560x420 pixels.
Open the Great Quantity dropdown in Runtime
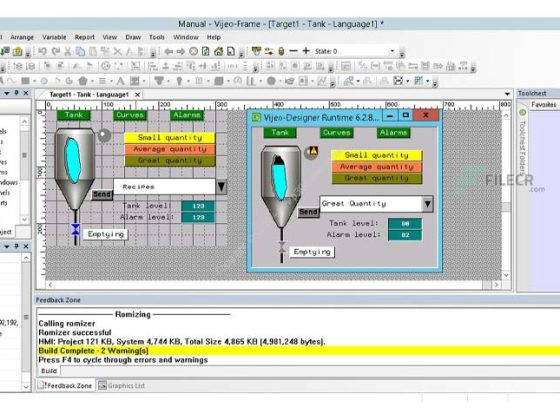click(x=428, y=204)
